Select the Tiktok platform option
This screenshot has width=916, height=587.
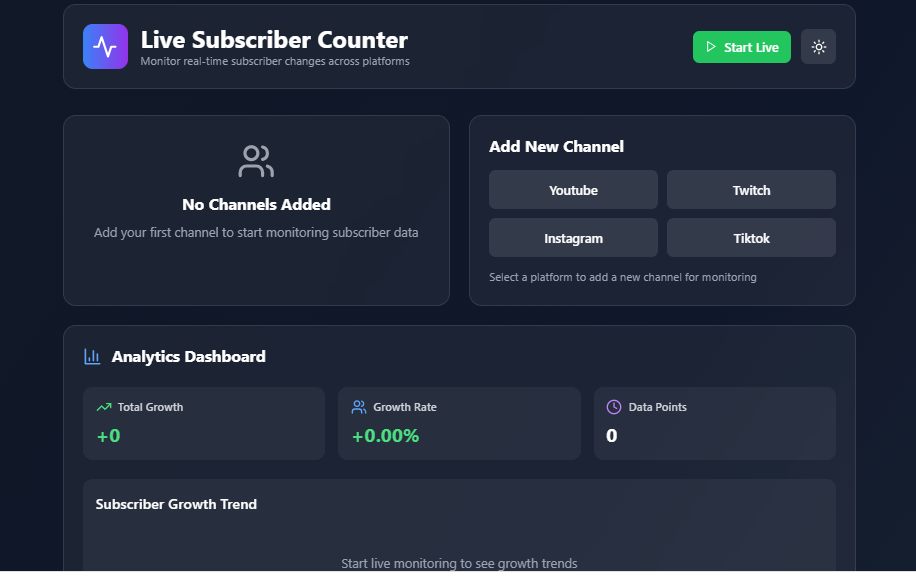tap(751, 237)
